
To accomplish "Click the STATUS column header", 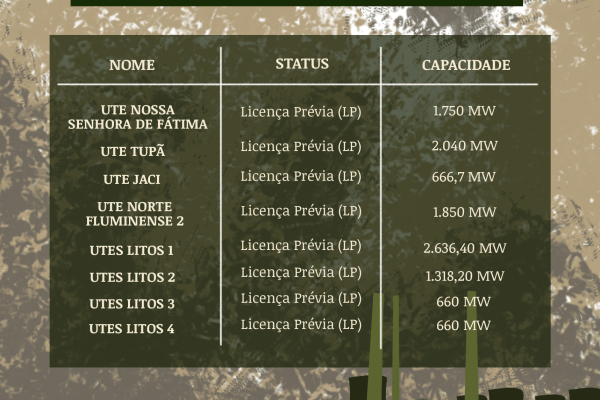I will click(x=301, y=64).
